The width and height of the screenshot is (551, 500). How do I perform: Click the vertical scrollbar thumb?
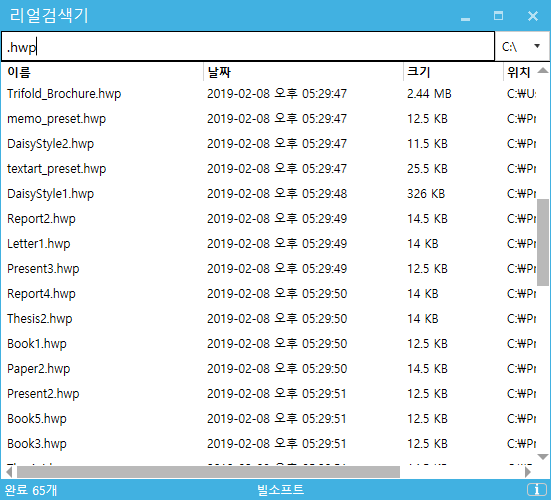pyautogui.click(x=543, y=242)
